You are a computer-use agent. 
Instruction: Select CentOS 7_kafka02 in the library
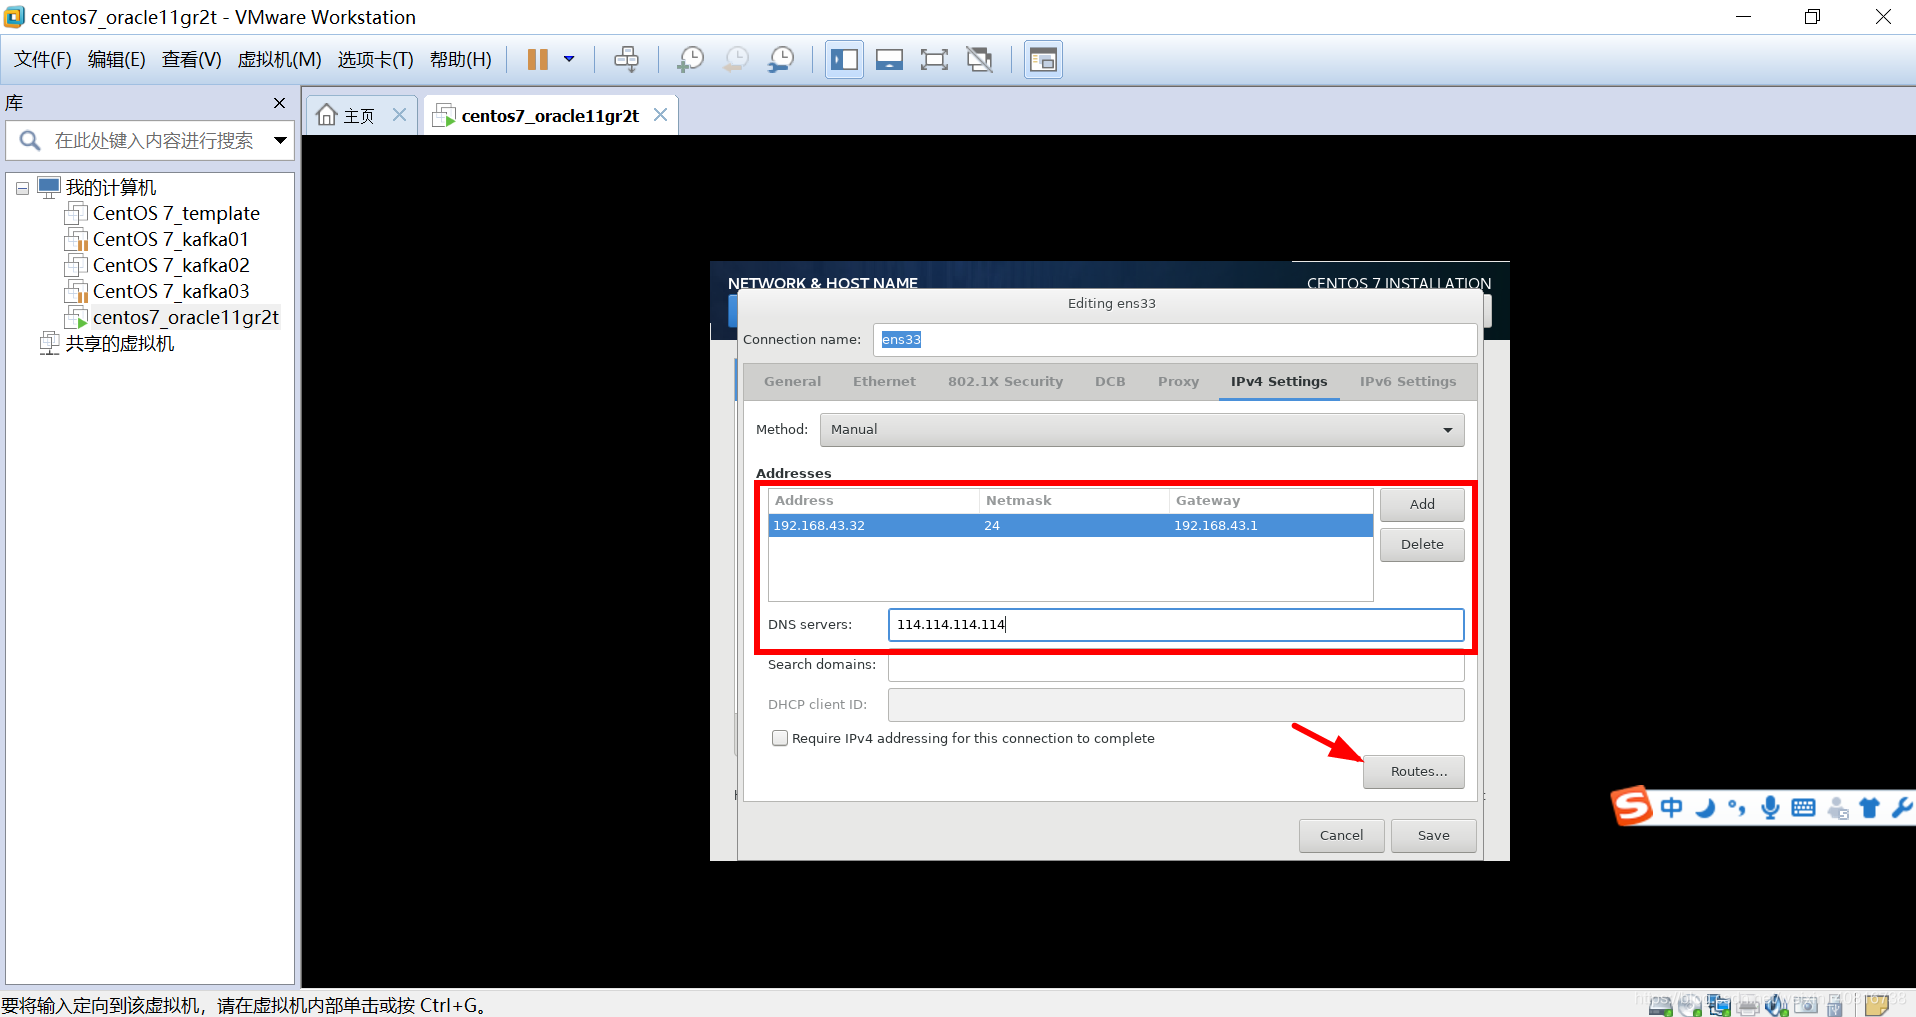coord(171,266)
